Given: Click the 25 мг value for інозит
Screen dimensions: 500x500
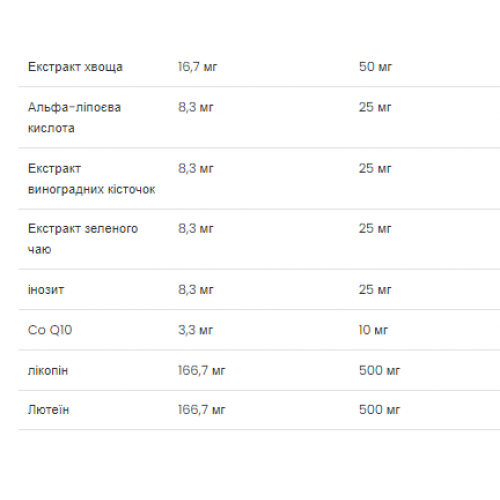Looking at the screenshot, I should coord(375,290).
